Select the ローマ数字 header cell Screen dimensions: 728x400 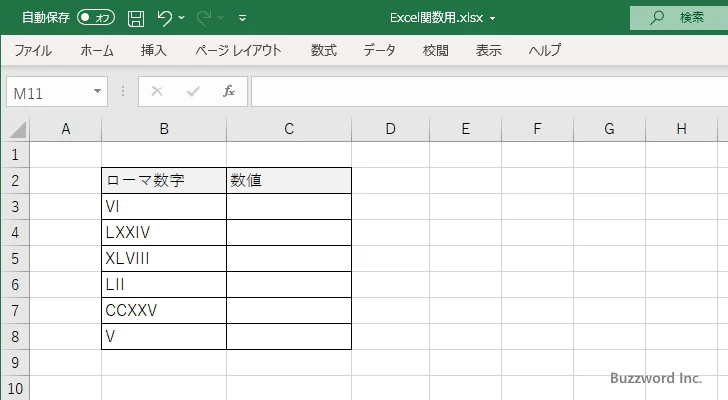point(164,181)
